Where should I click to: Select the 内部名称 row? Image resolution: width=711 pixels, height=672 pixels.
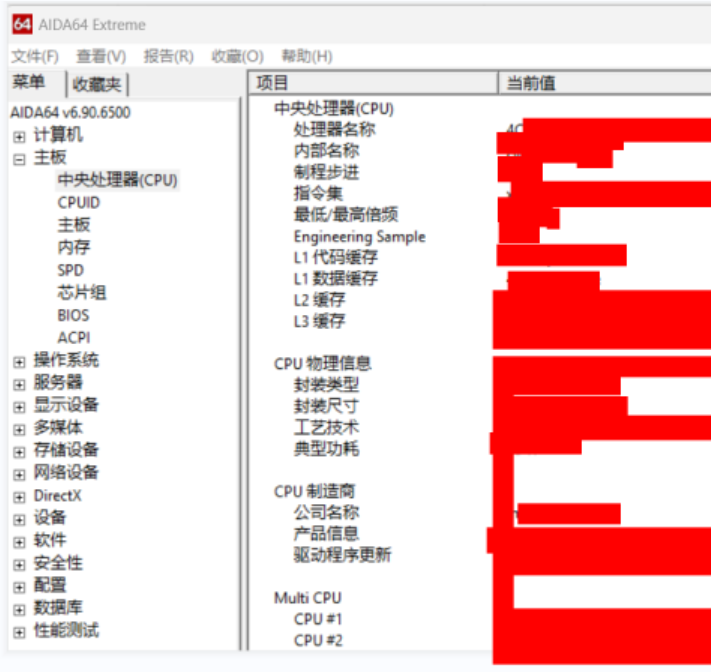[x=326, y=151]
